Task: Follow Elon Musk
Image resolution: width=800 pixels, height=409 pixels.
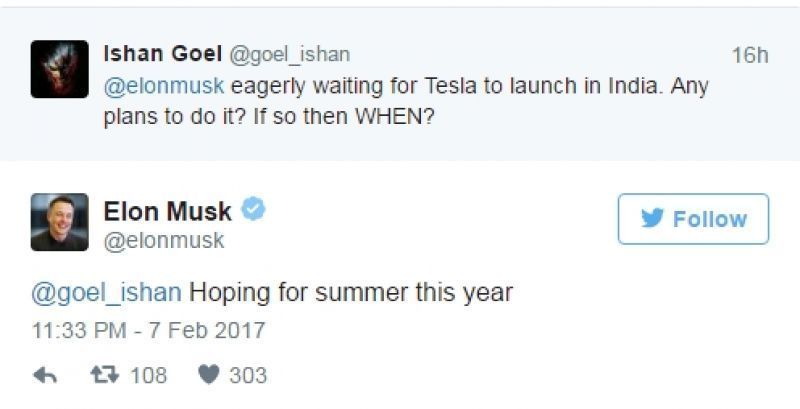Action: click(x=693, y=219)
